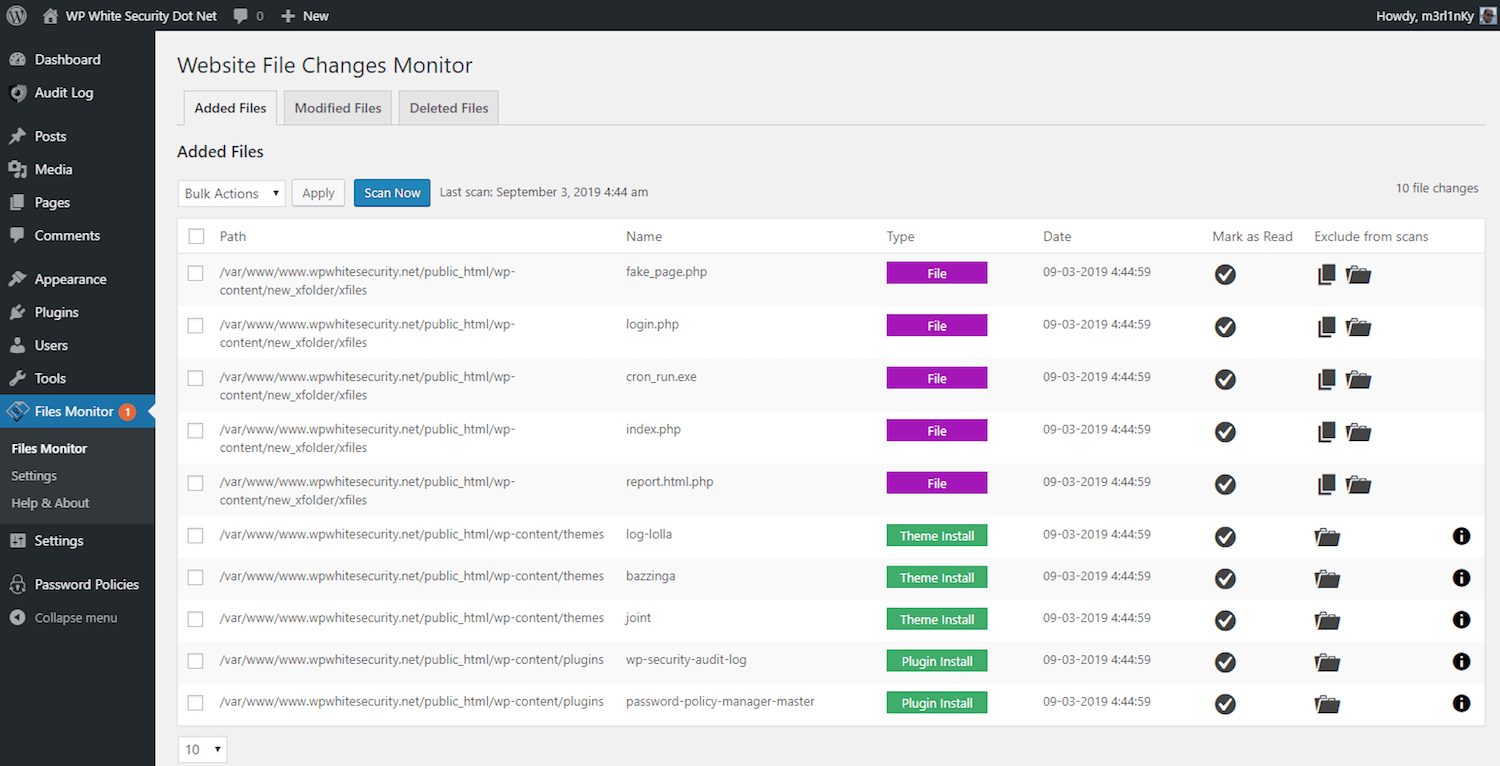The image size is (1500, 766).
Task: Open the per-page count dropdown showing 10
Action: [x=202, y=748]
